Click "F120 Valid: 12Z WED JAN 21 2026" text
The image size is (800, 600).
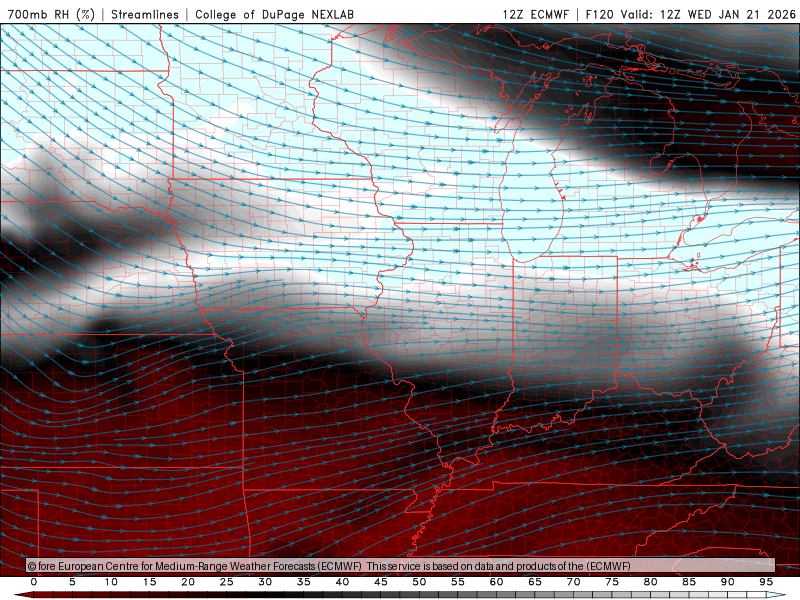690,14
